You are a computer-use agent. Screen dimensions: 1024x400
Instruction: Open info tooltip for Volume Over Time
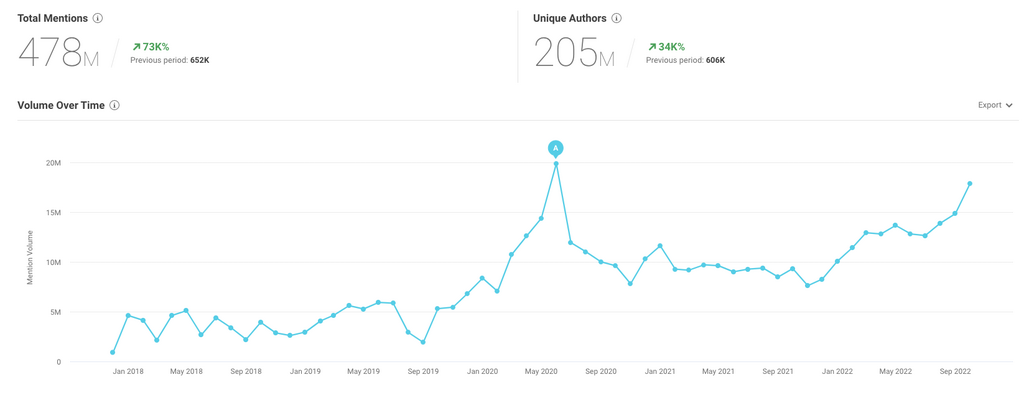click(x=115, y=105)
